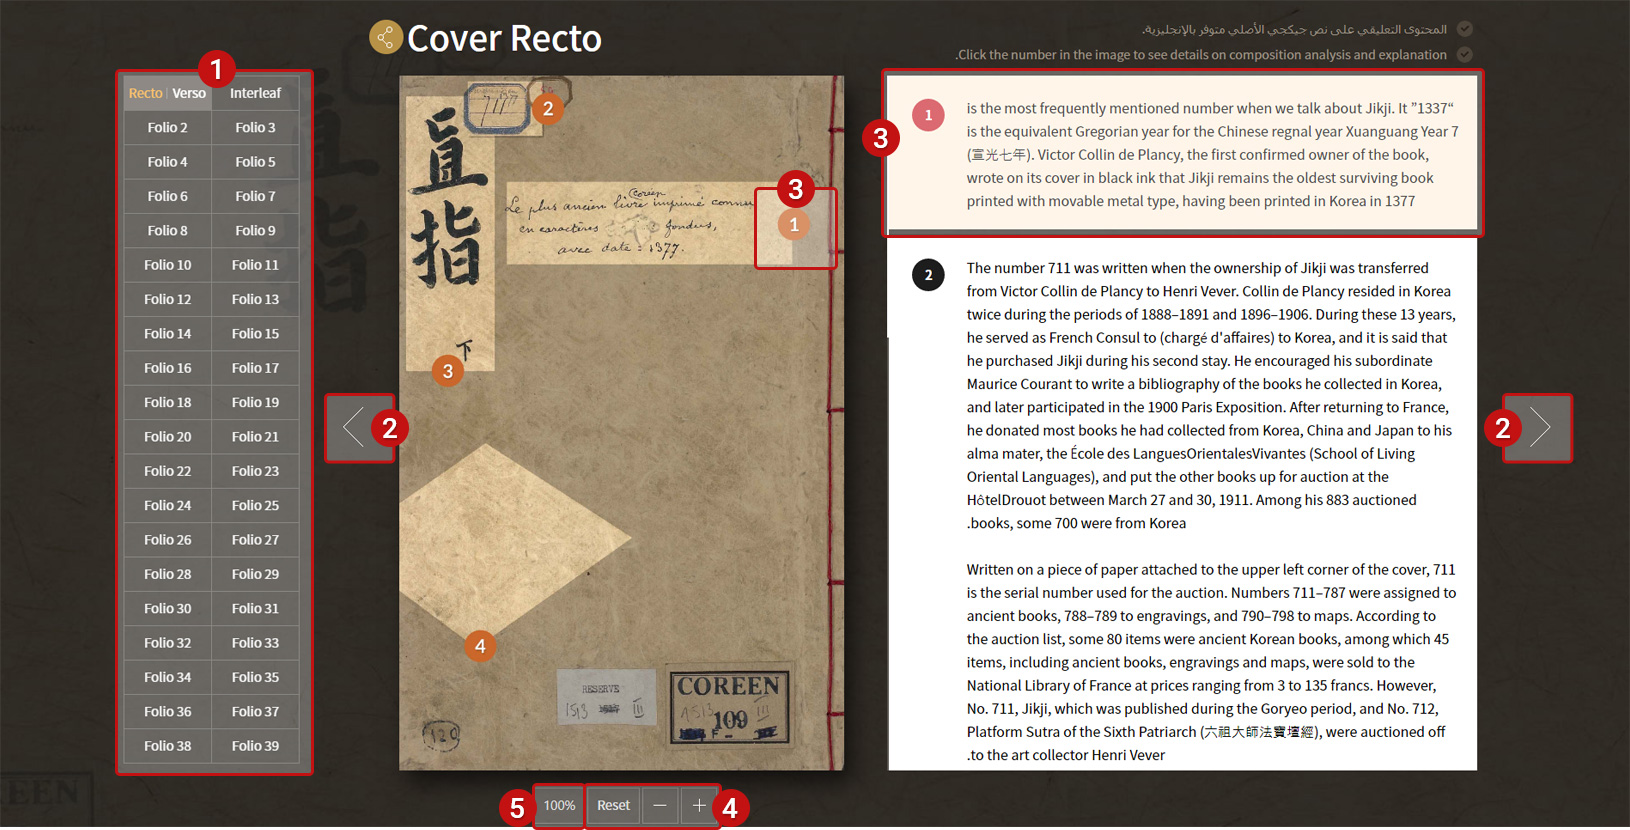
Task: Switch to the Verso view
Action: (189, 93)
